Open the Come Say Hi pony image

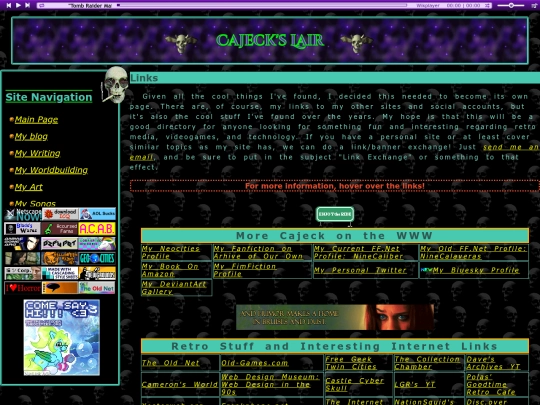click(62, 338)
